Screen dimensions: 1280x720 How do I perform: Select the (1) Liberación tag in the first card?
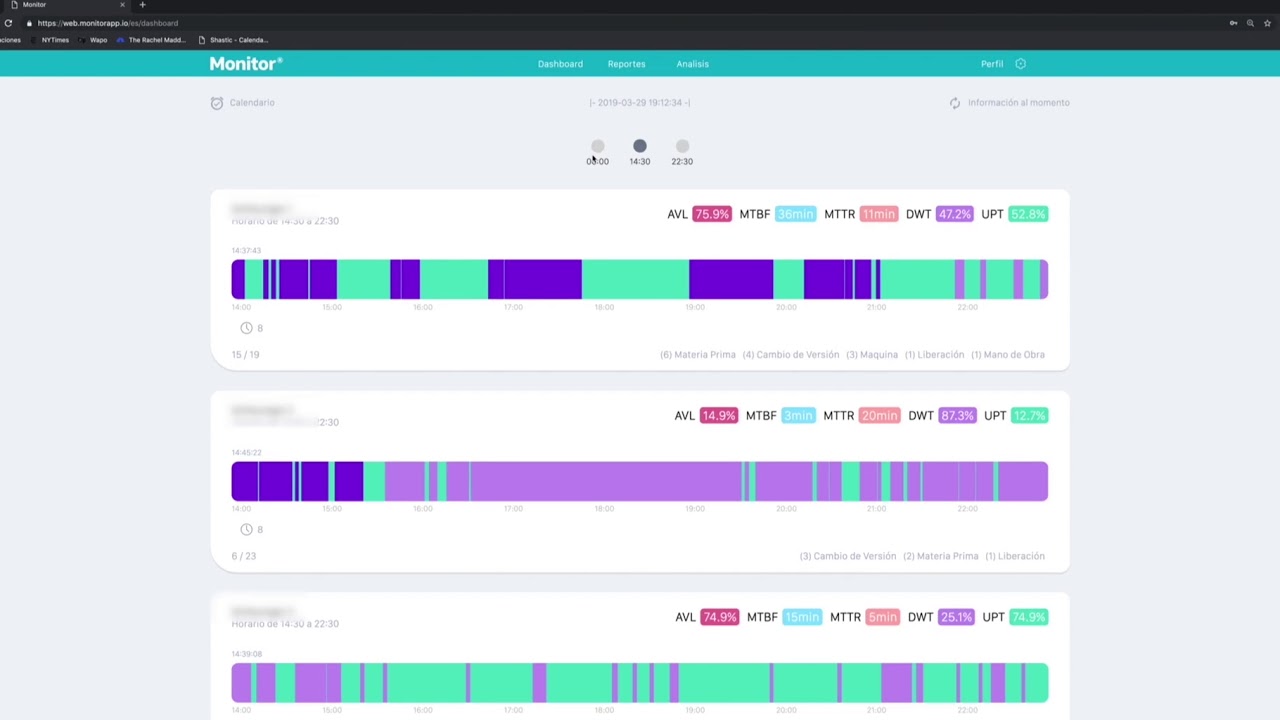coord(935,354)
